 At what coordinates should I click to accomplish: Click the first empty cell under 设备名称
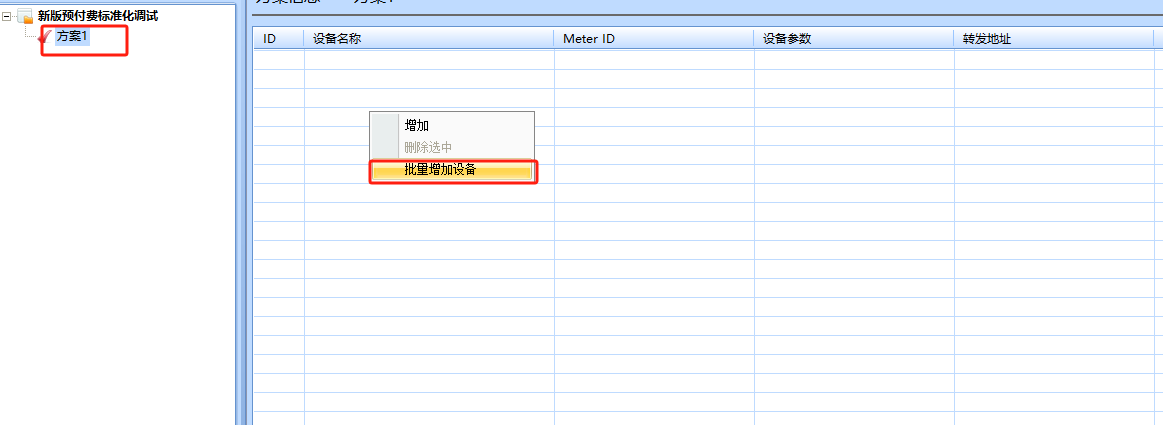(428, 59)
